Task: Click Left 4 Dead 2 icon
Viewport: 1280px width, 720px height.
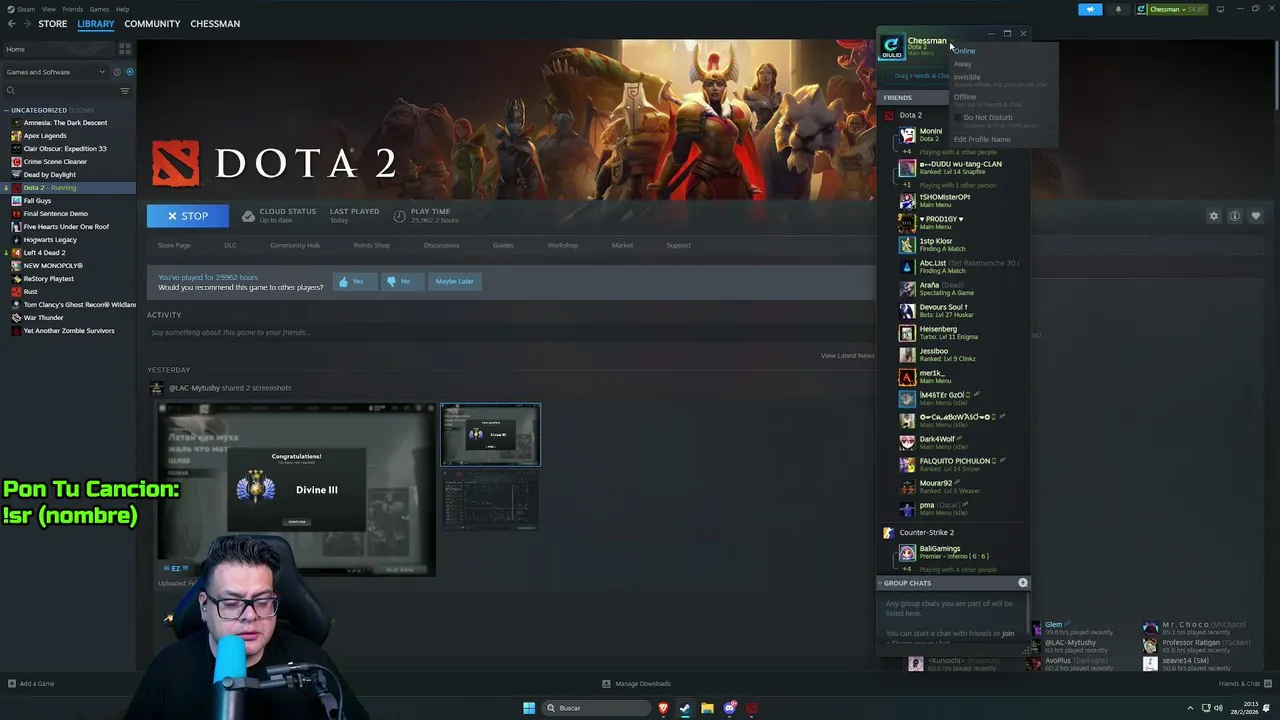Action: (x=16, y=253)
